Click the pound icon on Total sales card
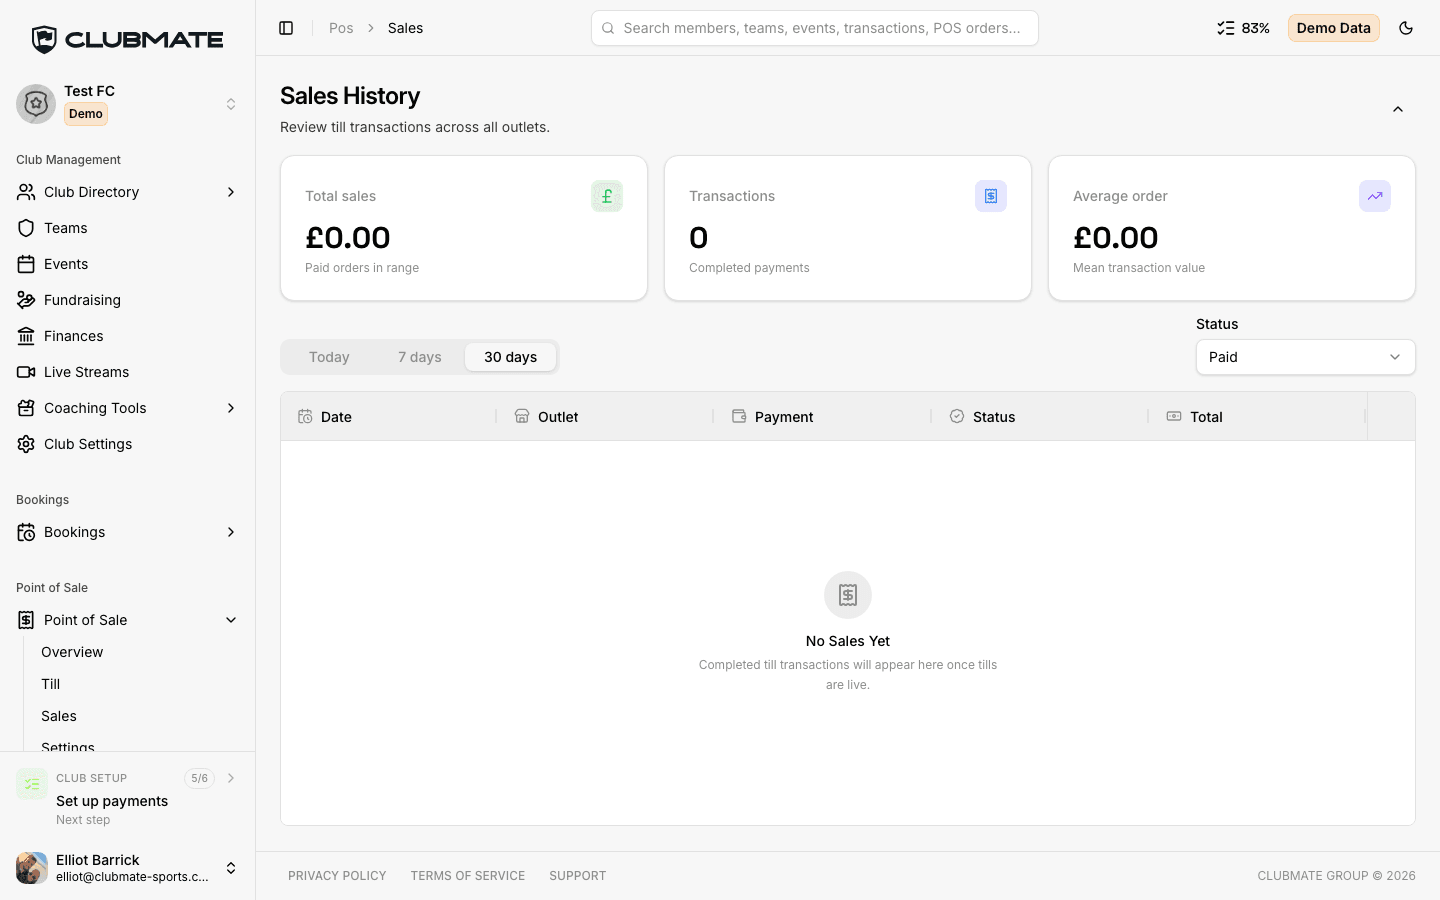 coord(607,196)
